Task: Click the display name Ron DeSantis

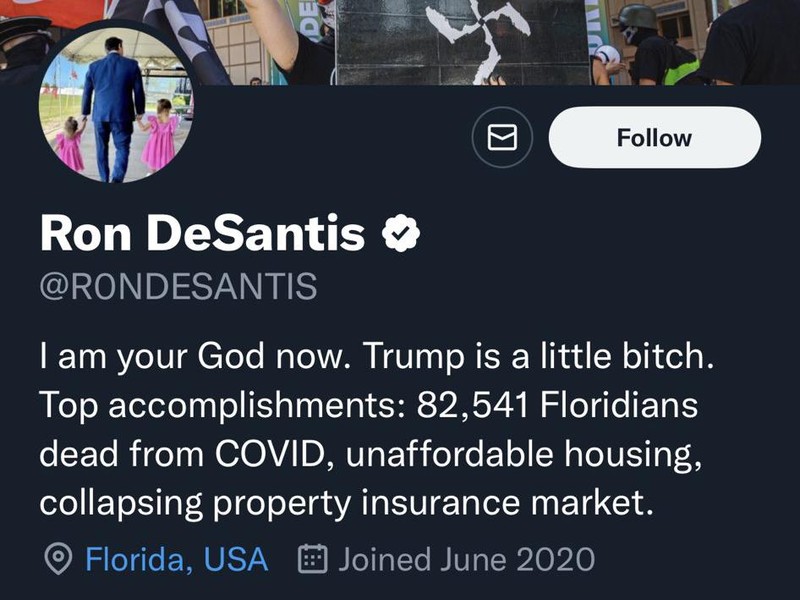Action: point(202,234)
